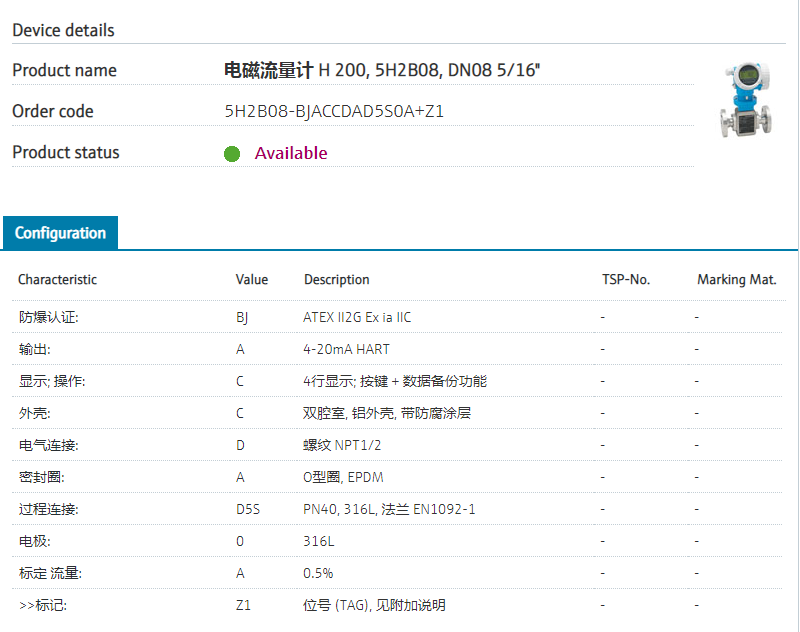
Task: Click the 4-20mA HART output description
Action: pos(346,349)
